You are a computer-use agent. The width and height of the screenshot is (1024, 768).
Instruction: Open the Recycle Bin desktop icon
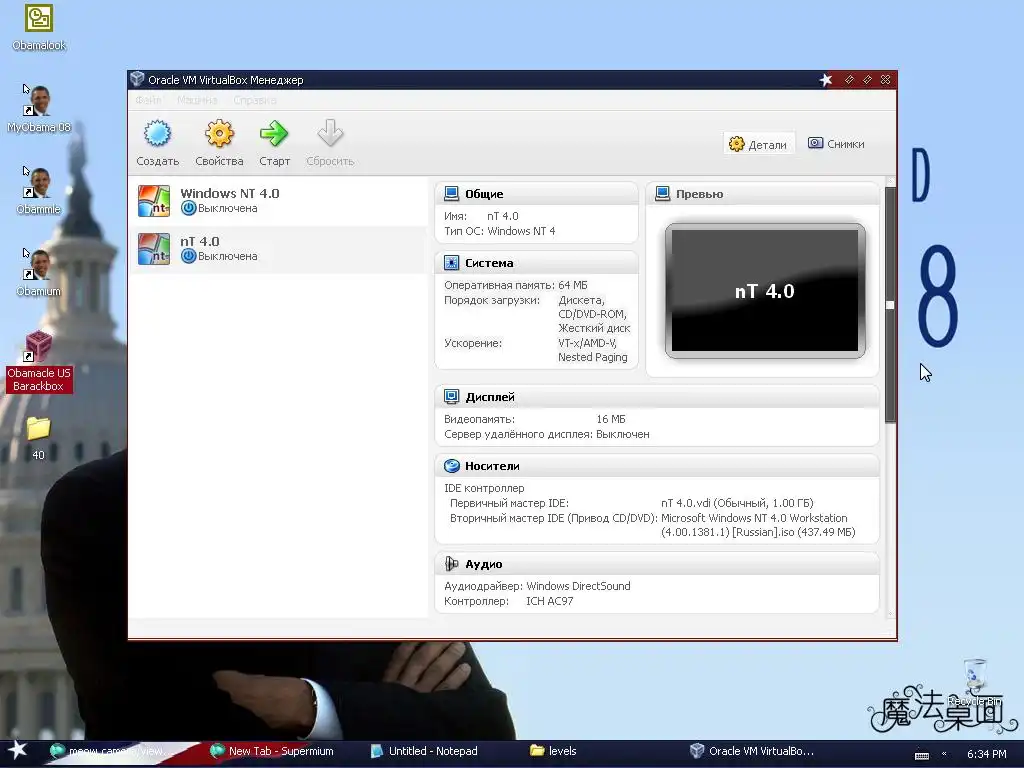tap(974, 683)
